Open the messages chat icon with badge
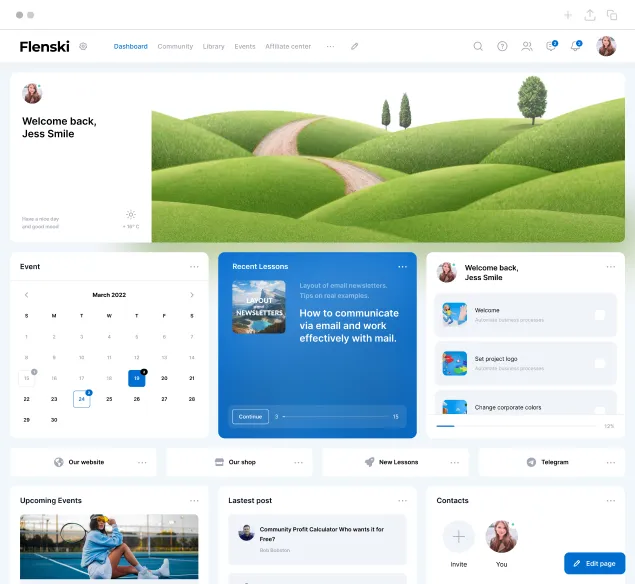 [550, 46]
